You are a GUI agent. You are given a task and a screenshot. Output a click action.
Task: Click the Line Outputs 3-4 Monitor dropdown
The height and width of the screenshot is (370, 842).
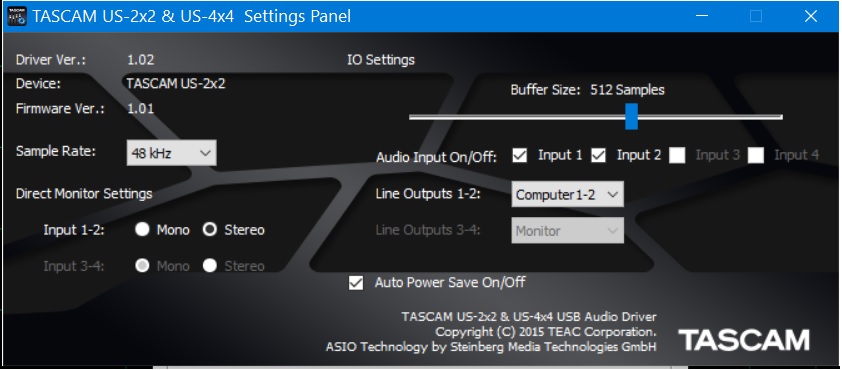point(568,230)
